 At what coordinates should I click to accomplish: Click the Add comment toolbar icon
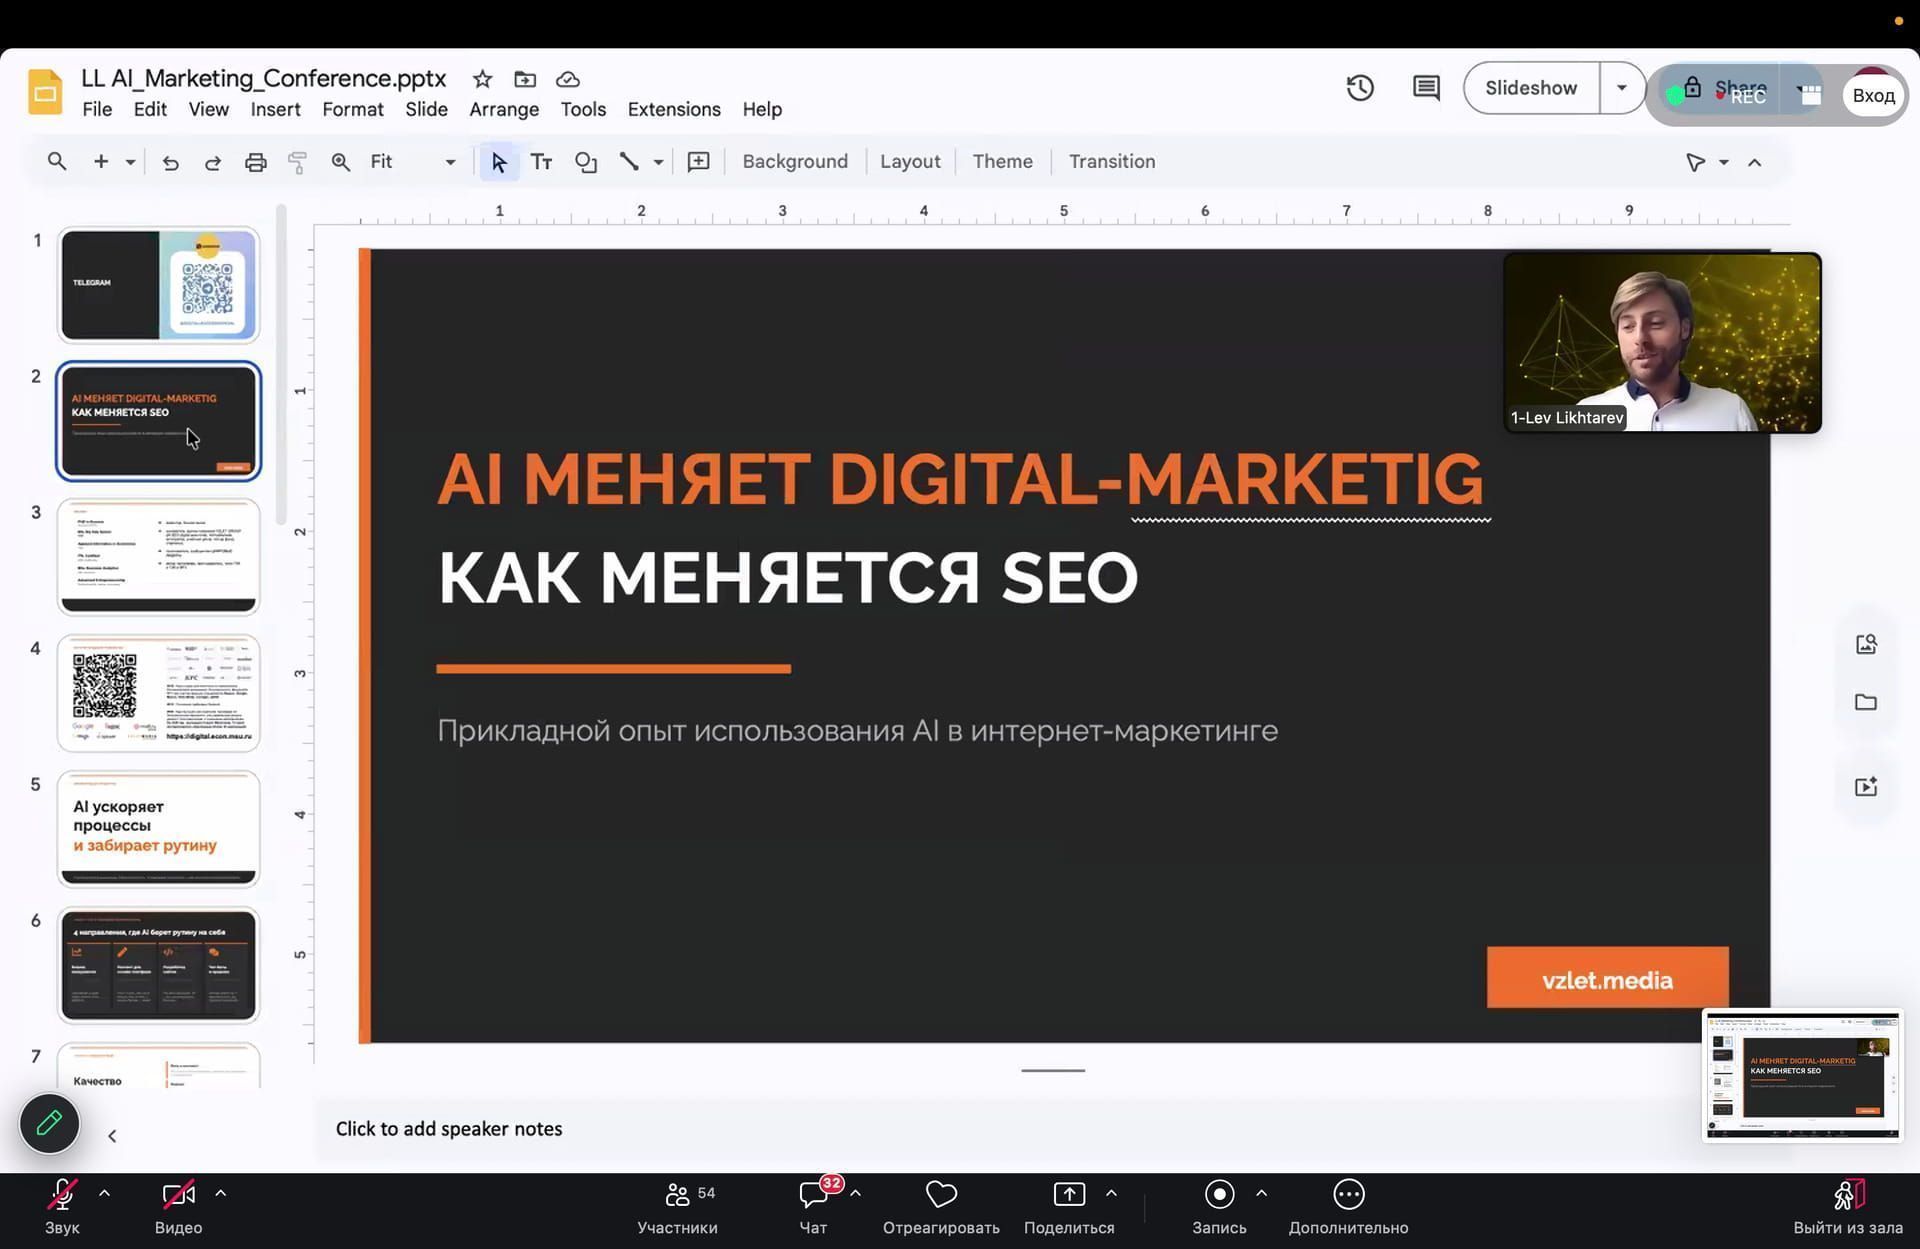(x=698, y=162)
